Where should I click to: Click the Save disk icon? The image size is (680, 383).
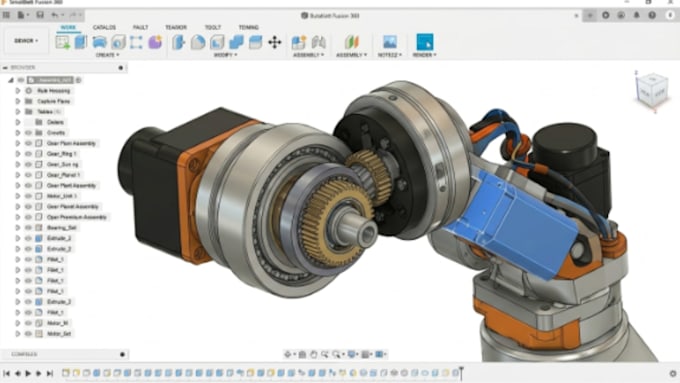coord(40,15)
